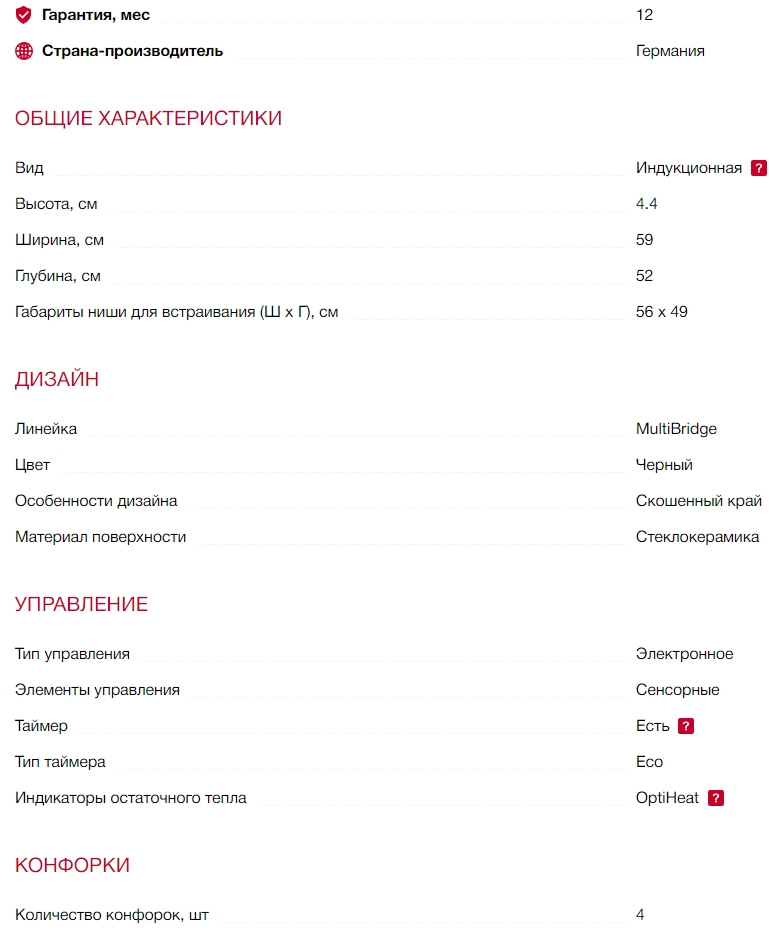Select the MultiBridge product line value
Image resolution: width=769 pixels, height=937 pixels.
[x=676, y=429]
